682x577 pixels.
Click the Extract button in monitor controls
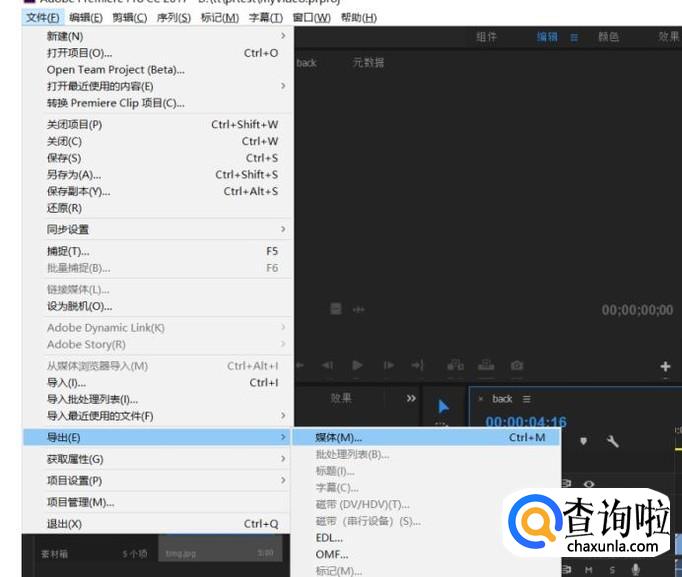pyautogui.click(x=486, y=365)
